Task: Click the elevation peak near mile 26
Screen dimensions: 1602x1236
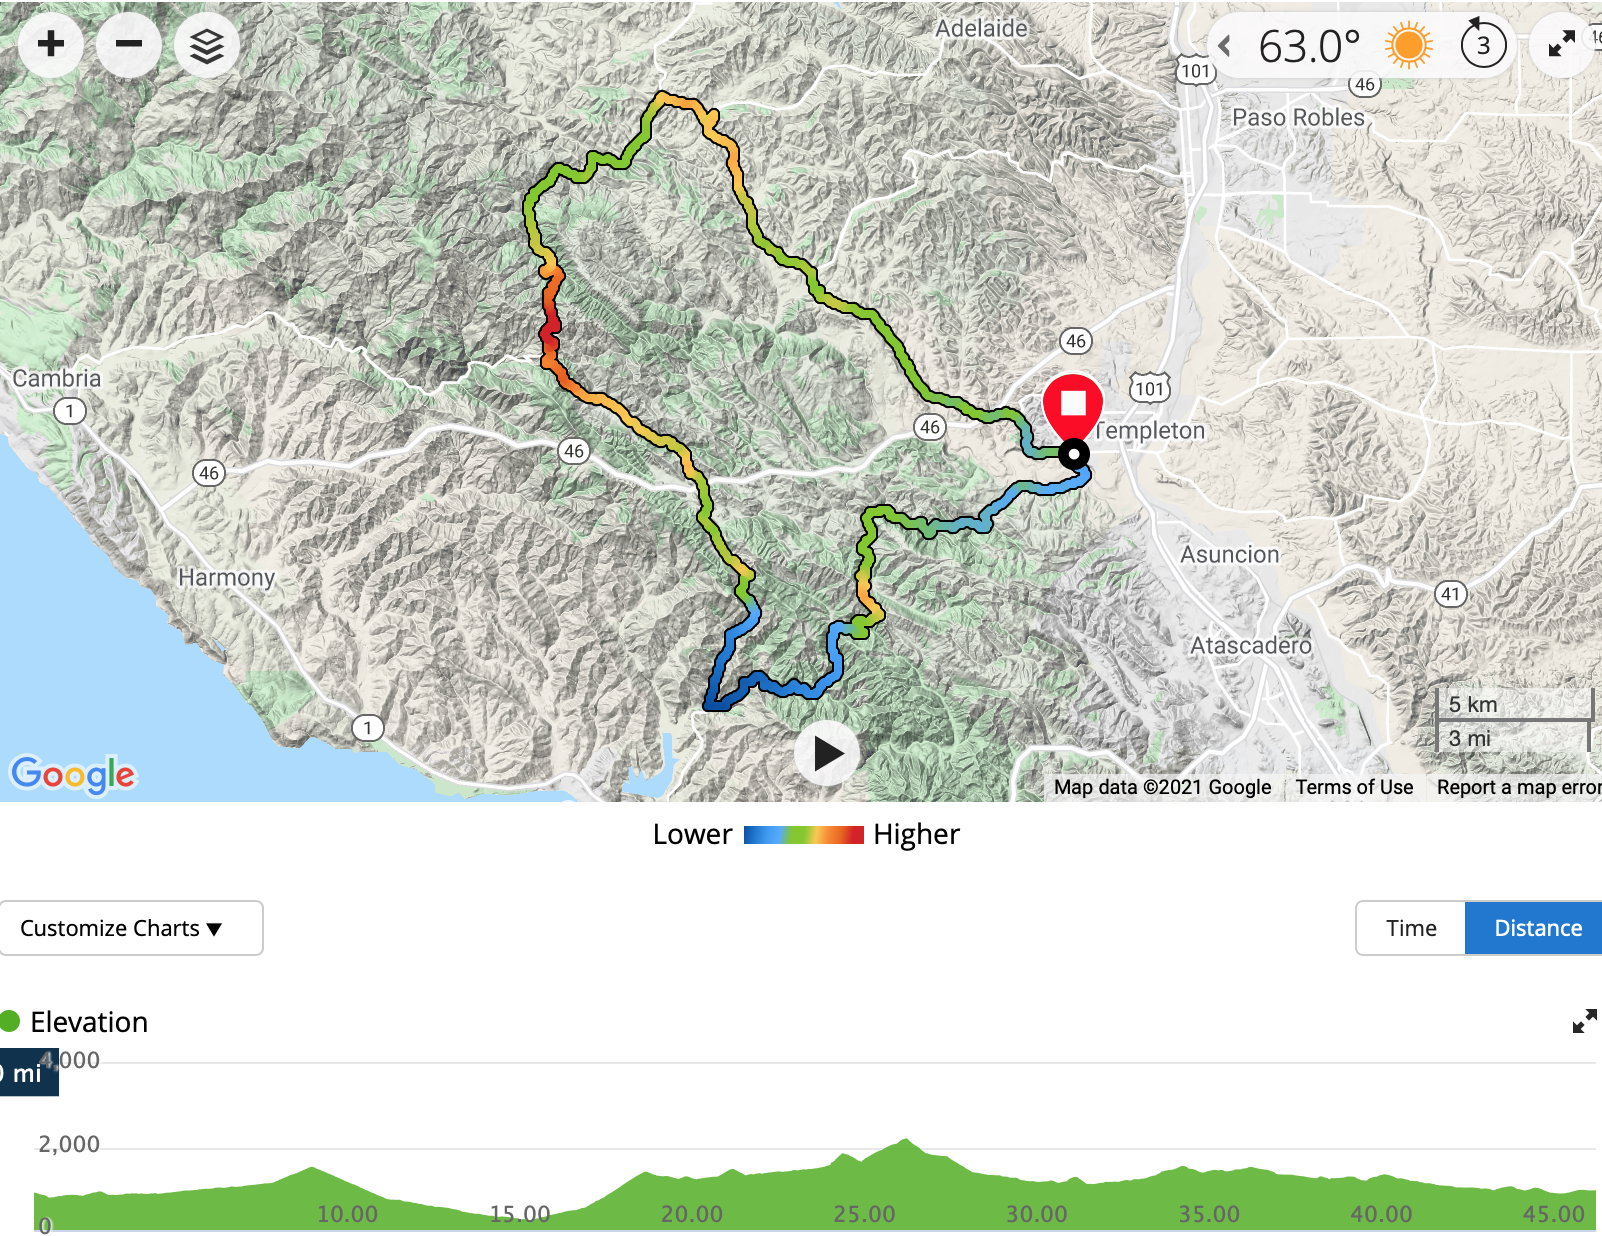Action: [906, 1141]
